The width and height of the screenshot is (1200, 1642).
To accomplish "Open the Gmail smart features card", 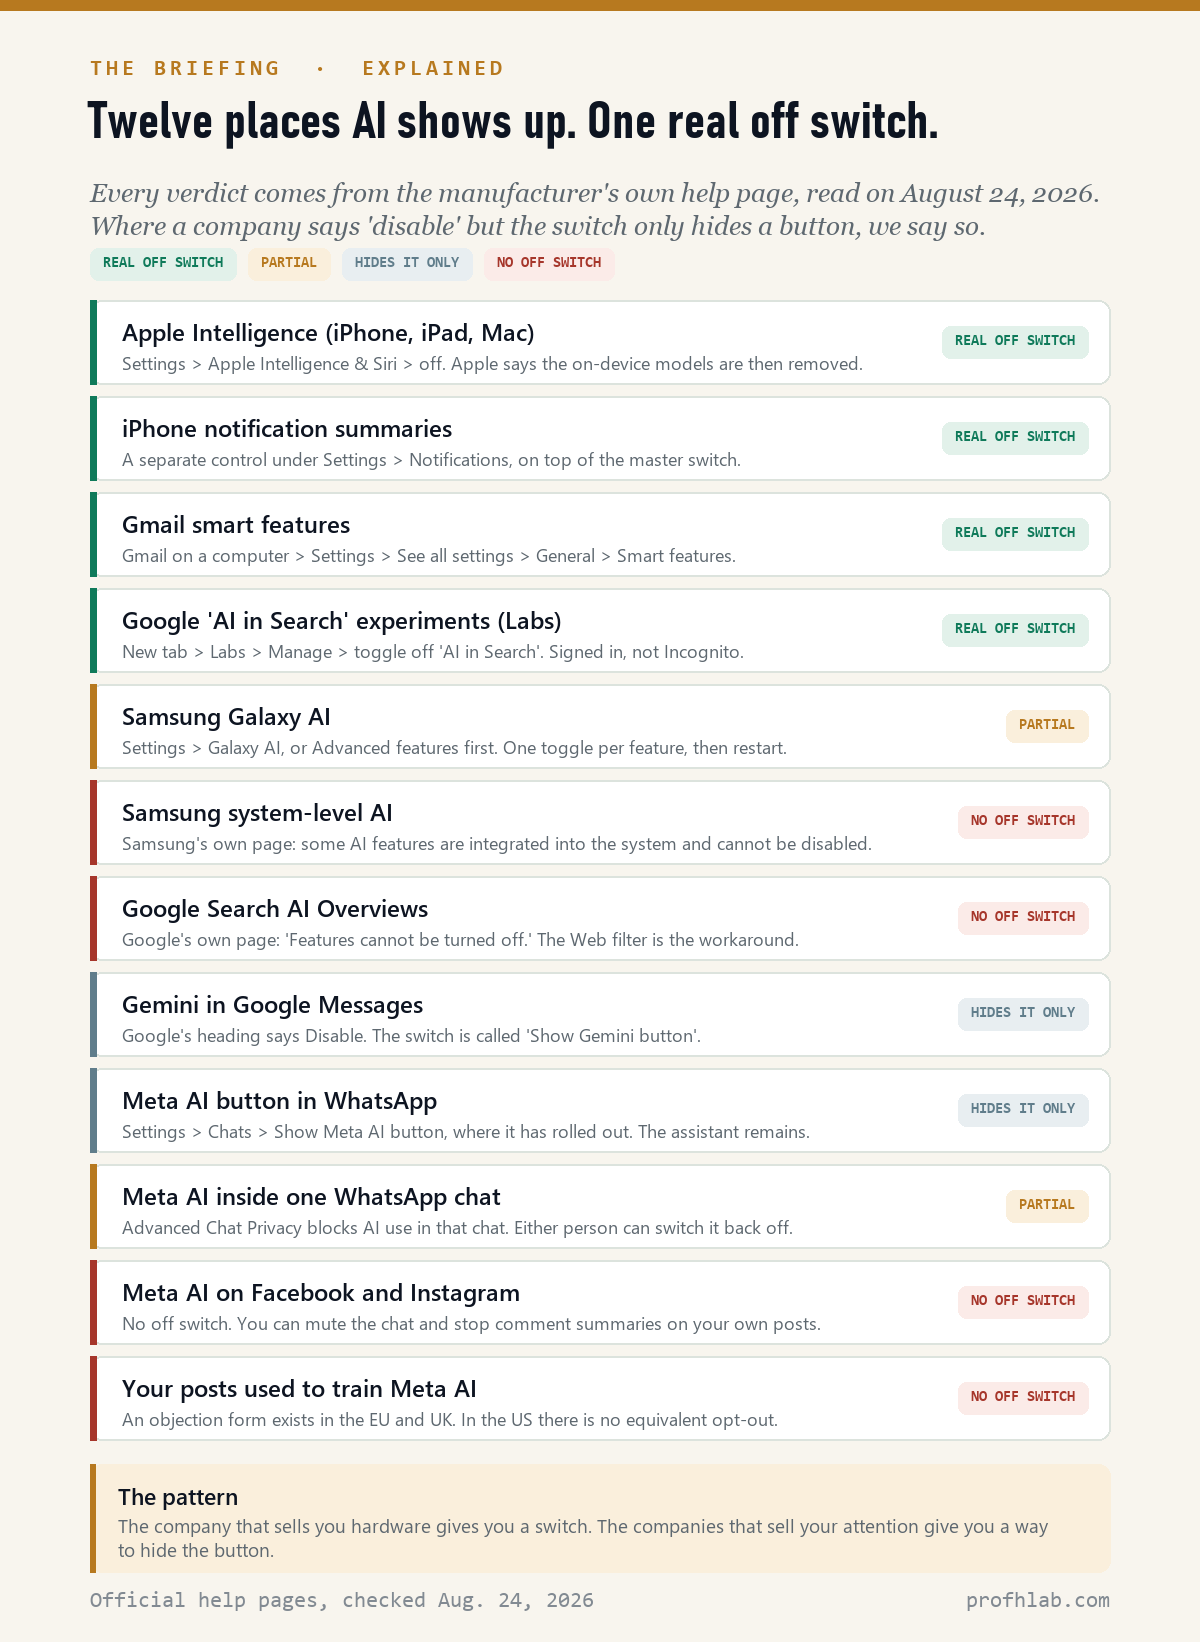I will coord(600,534).
